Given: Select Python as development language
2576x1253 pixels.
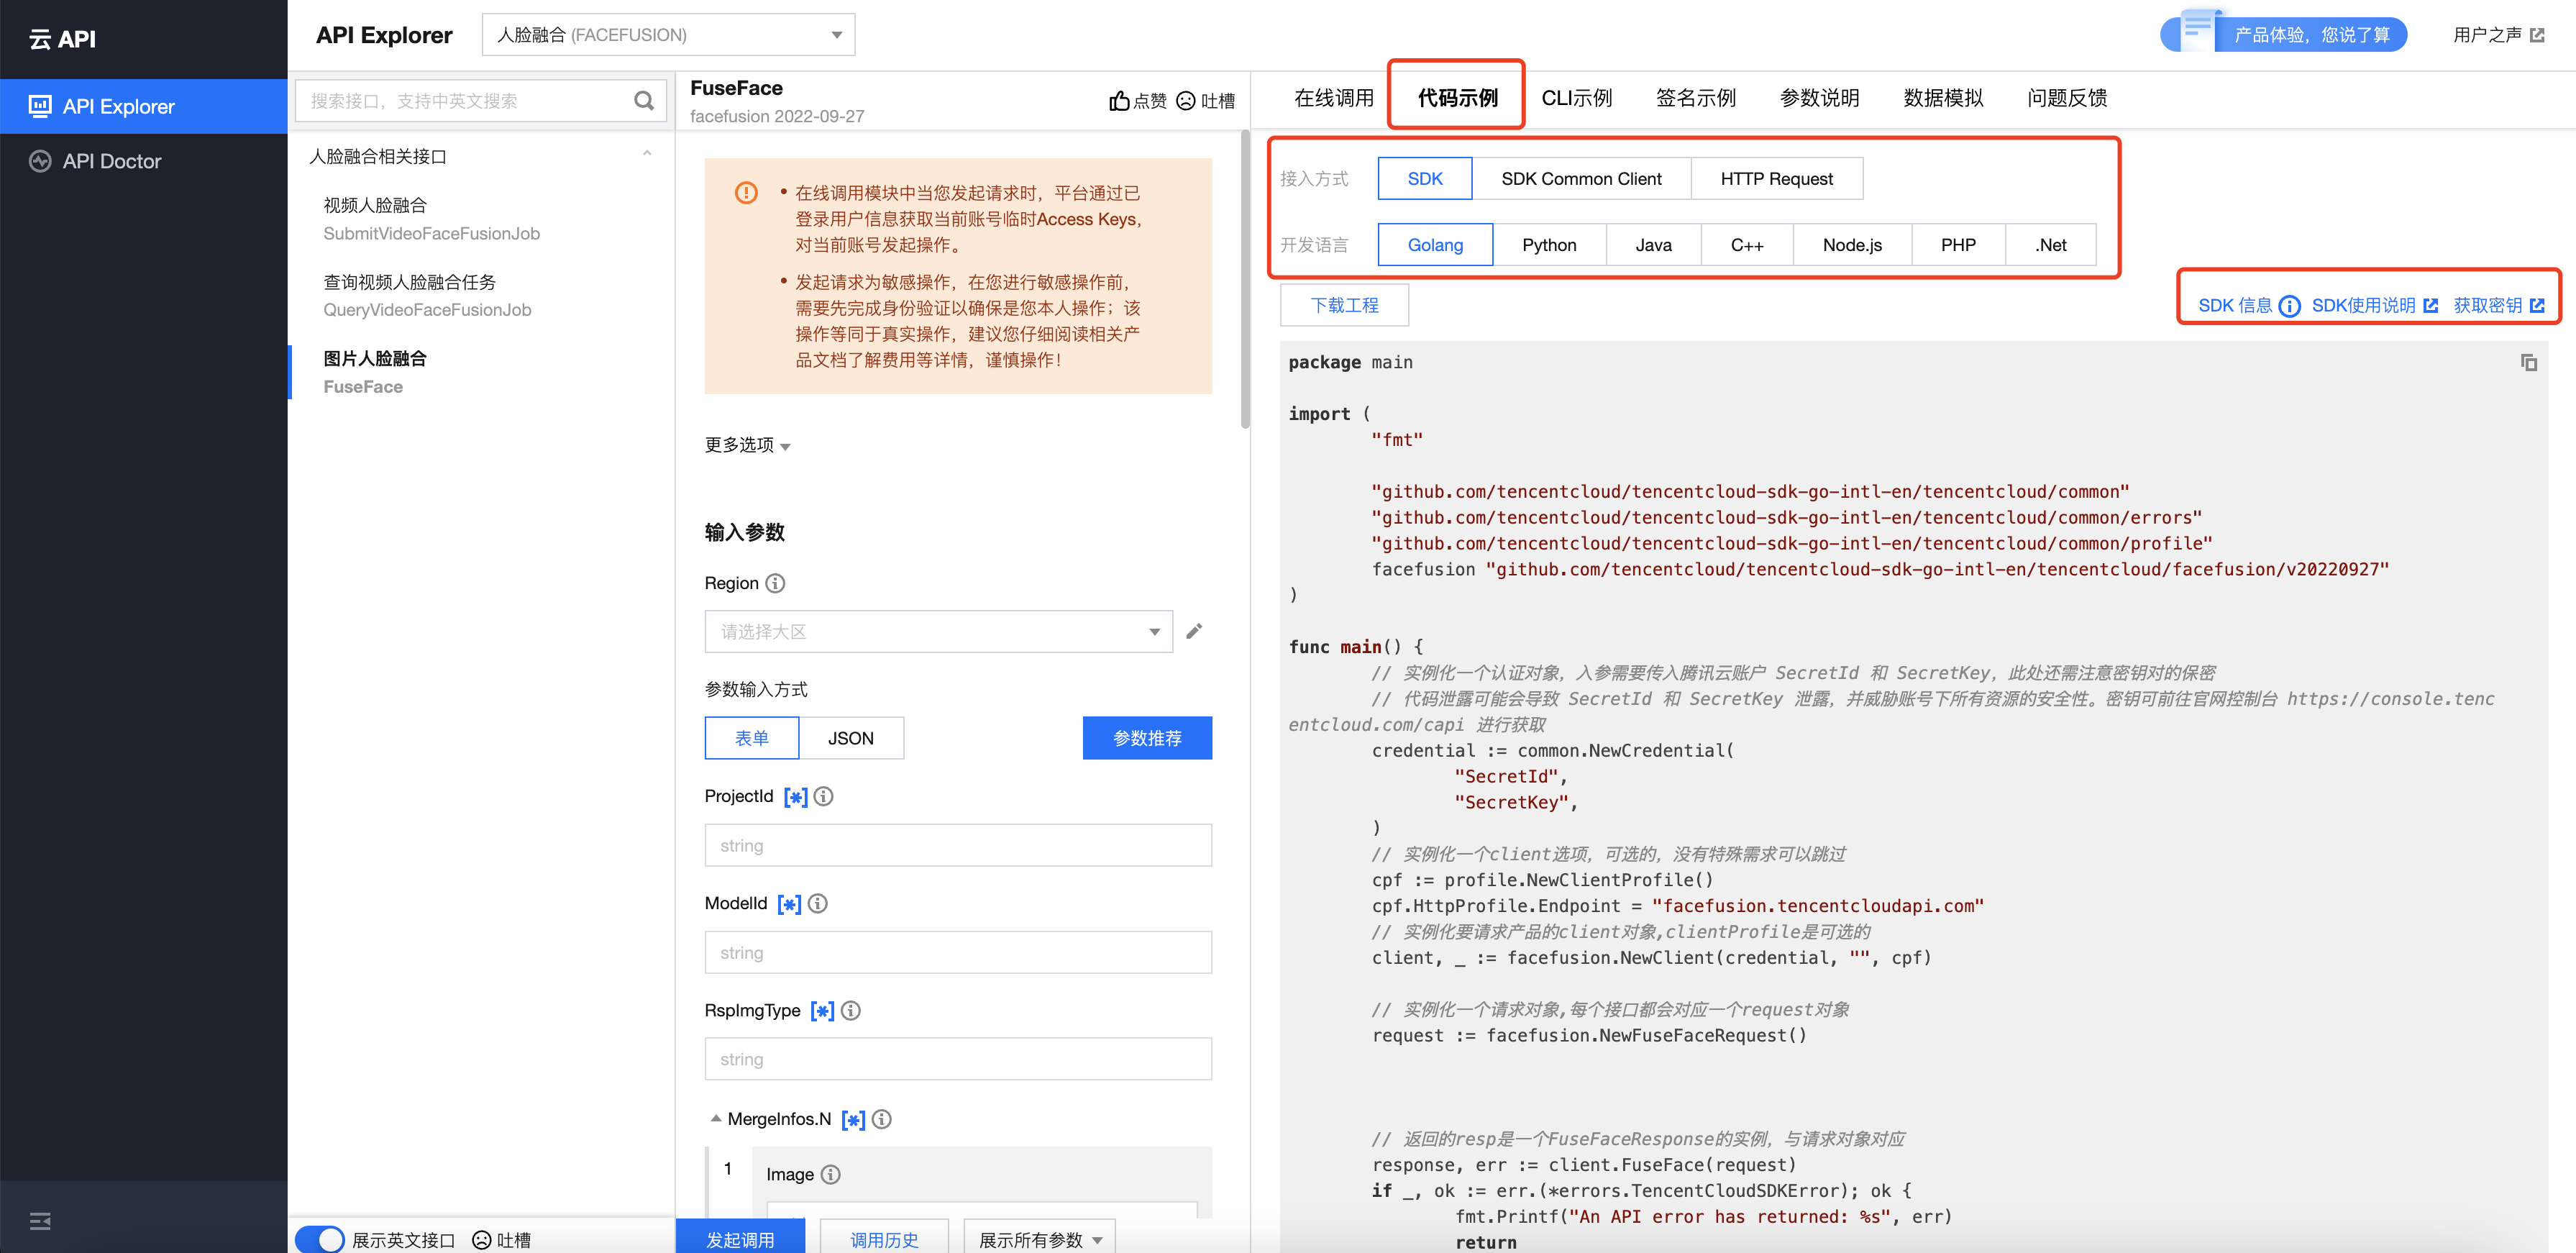Looking at the screenshot, I should click(x=1548, y=245).
